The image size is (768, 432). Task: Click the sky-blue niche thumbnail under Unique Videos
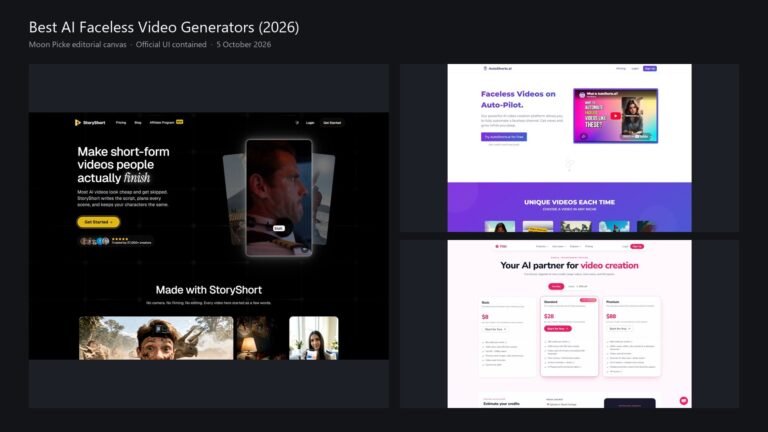[614, 227]
